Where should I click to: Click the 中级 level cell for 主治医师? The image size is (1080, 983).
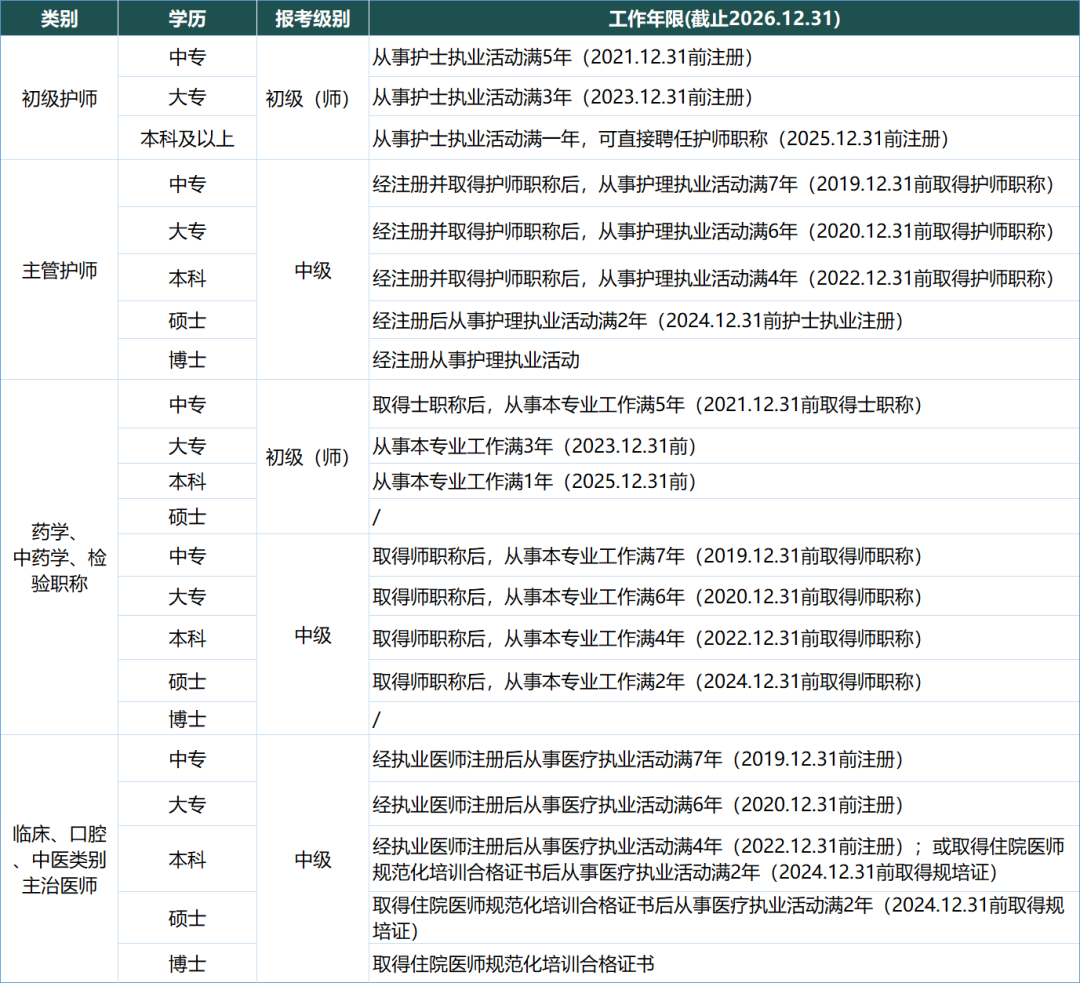[313, 859]
